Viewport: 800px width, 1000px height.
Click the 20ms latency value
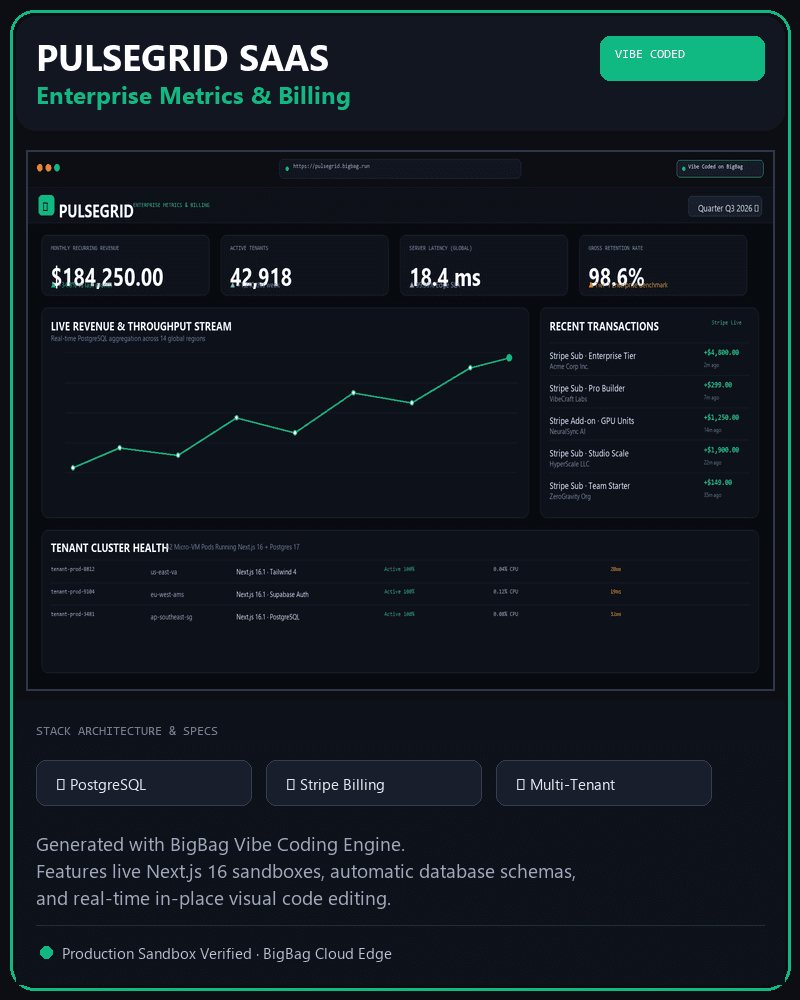coord(616,569)
